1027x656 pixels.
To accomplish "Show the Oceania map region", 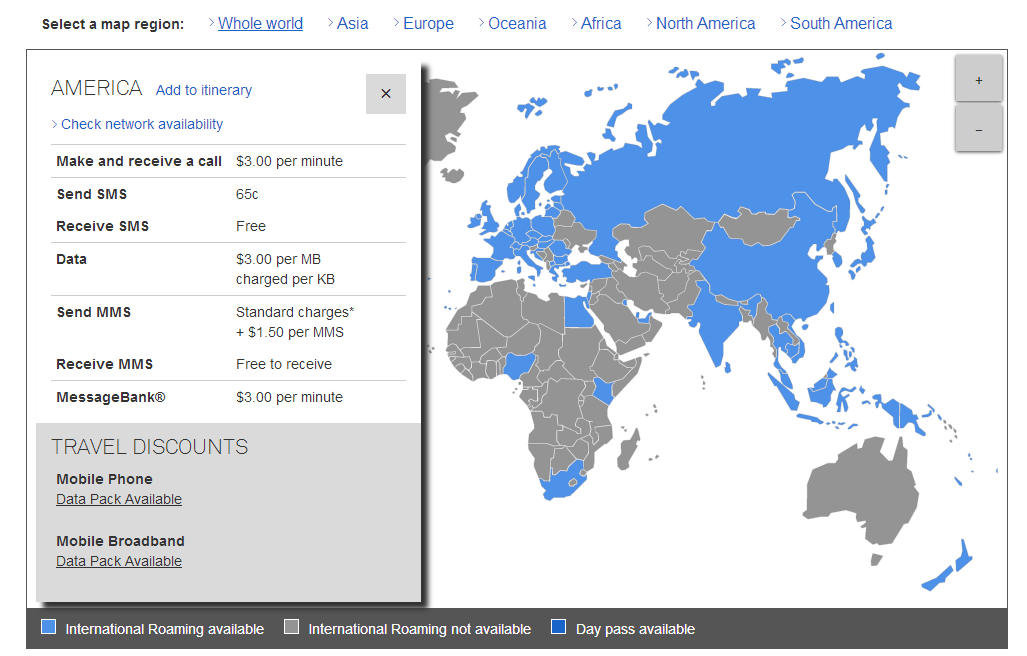I will coord(517,24).
